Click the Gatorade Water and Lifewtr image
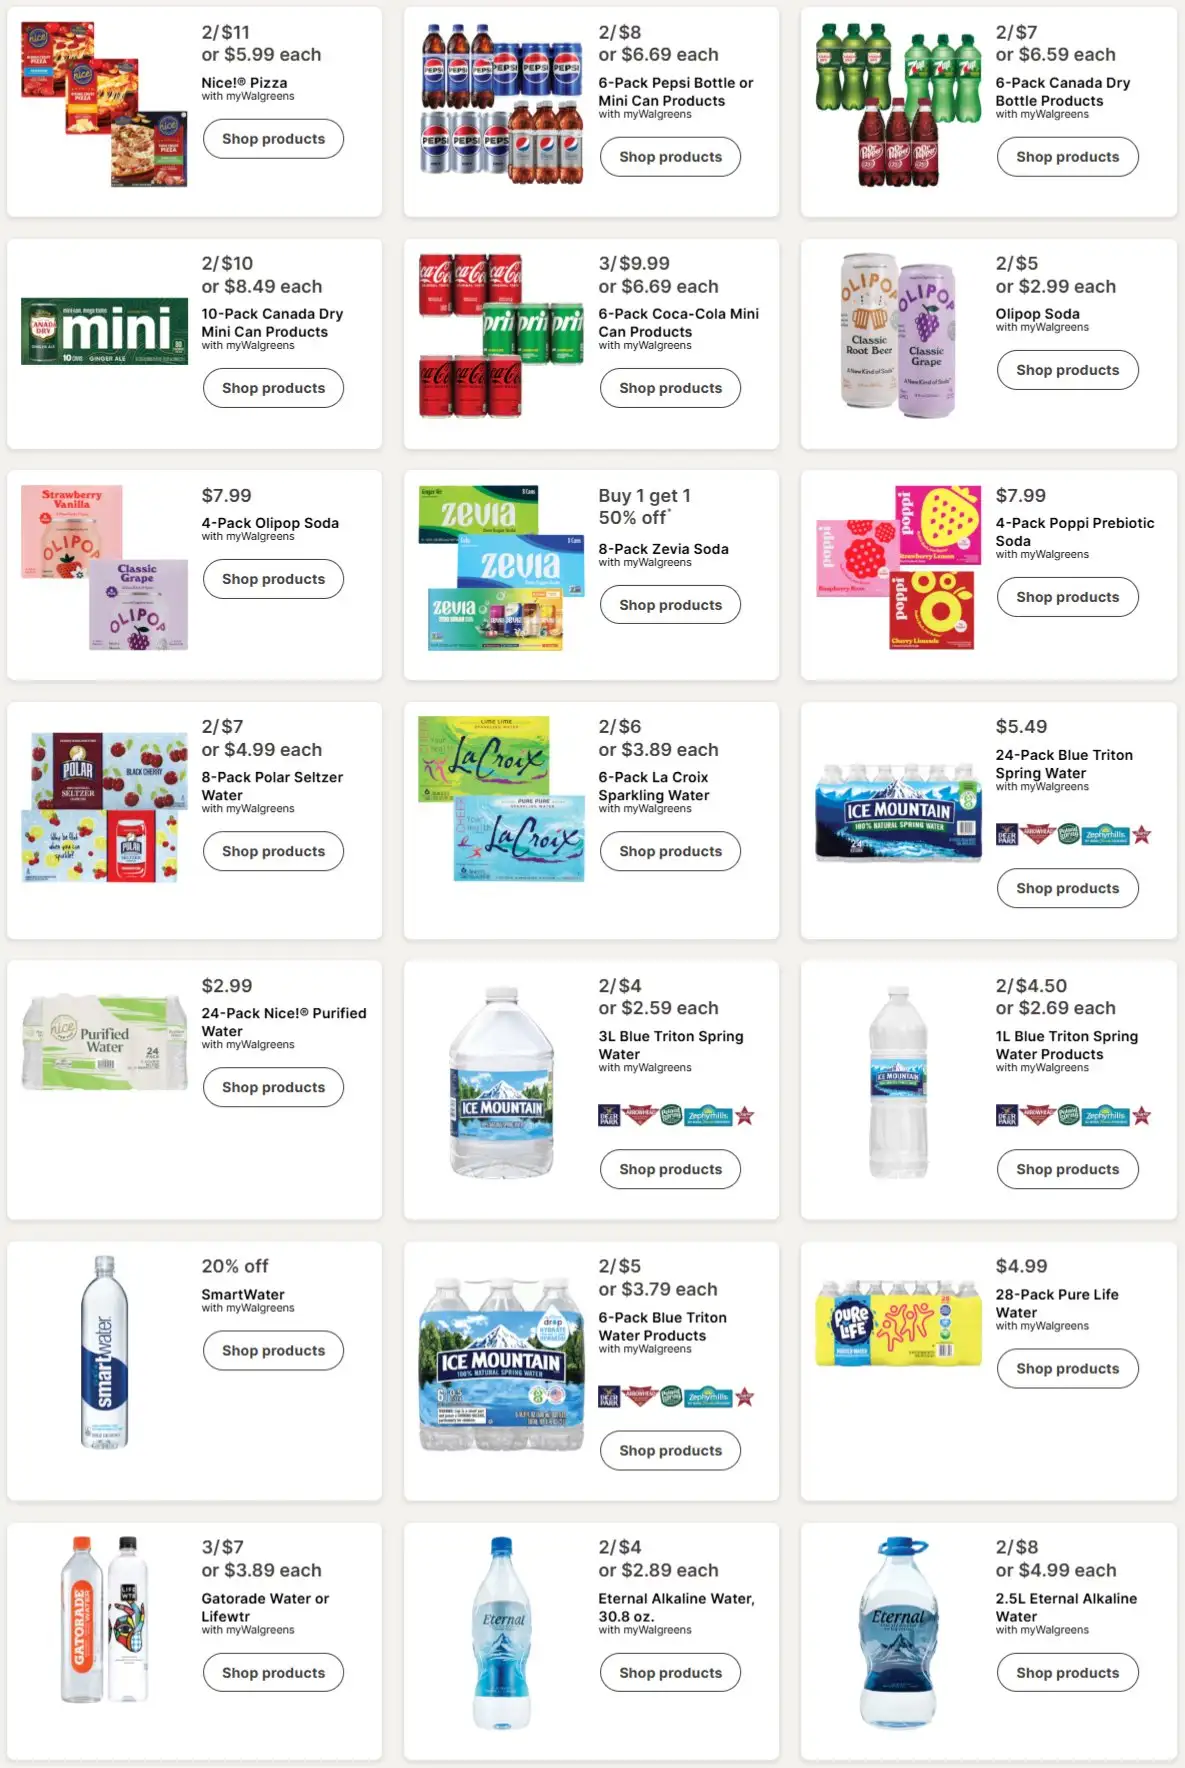Screen dimensions: 1185x1768 (104, 1619)
